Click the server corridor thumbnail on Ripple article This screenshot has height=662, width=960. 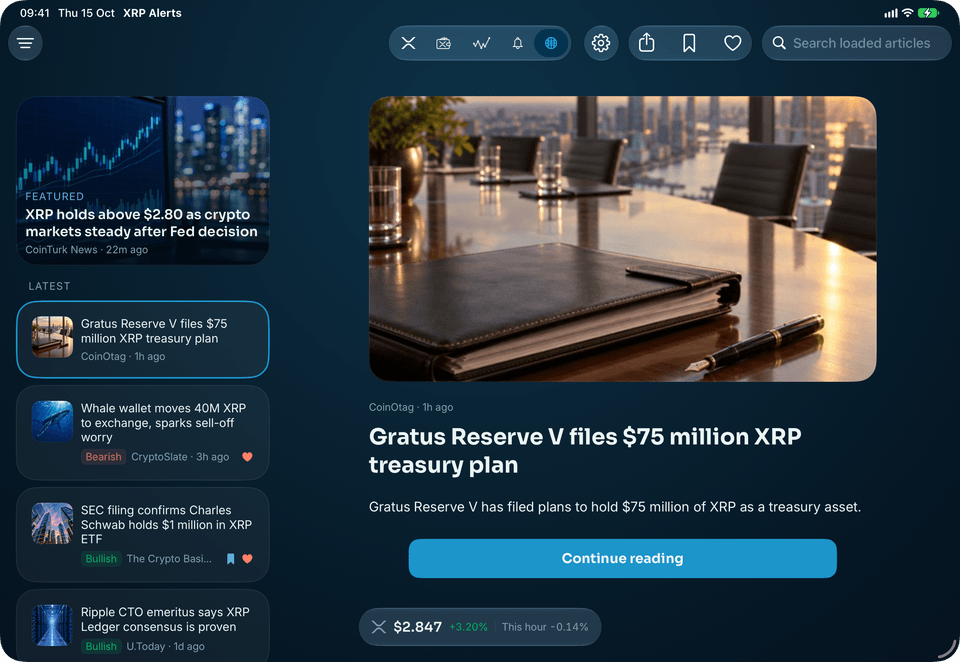[x=52, y=625]
